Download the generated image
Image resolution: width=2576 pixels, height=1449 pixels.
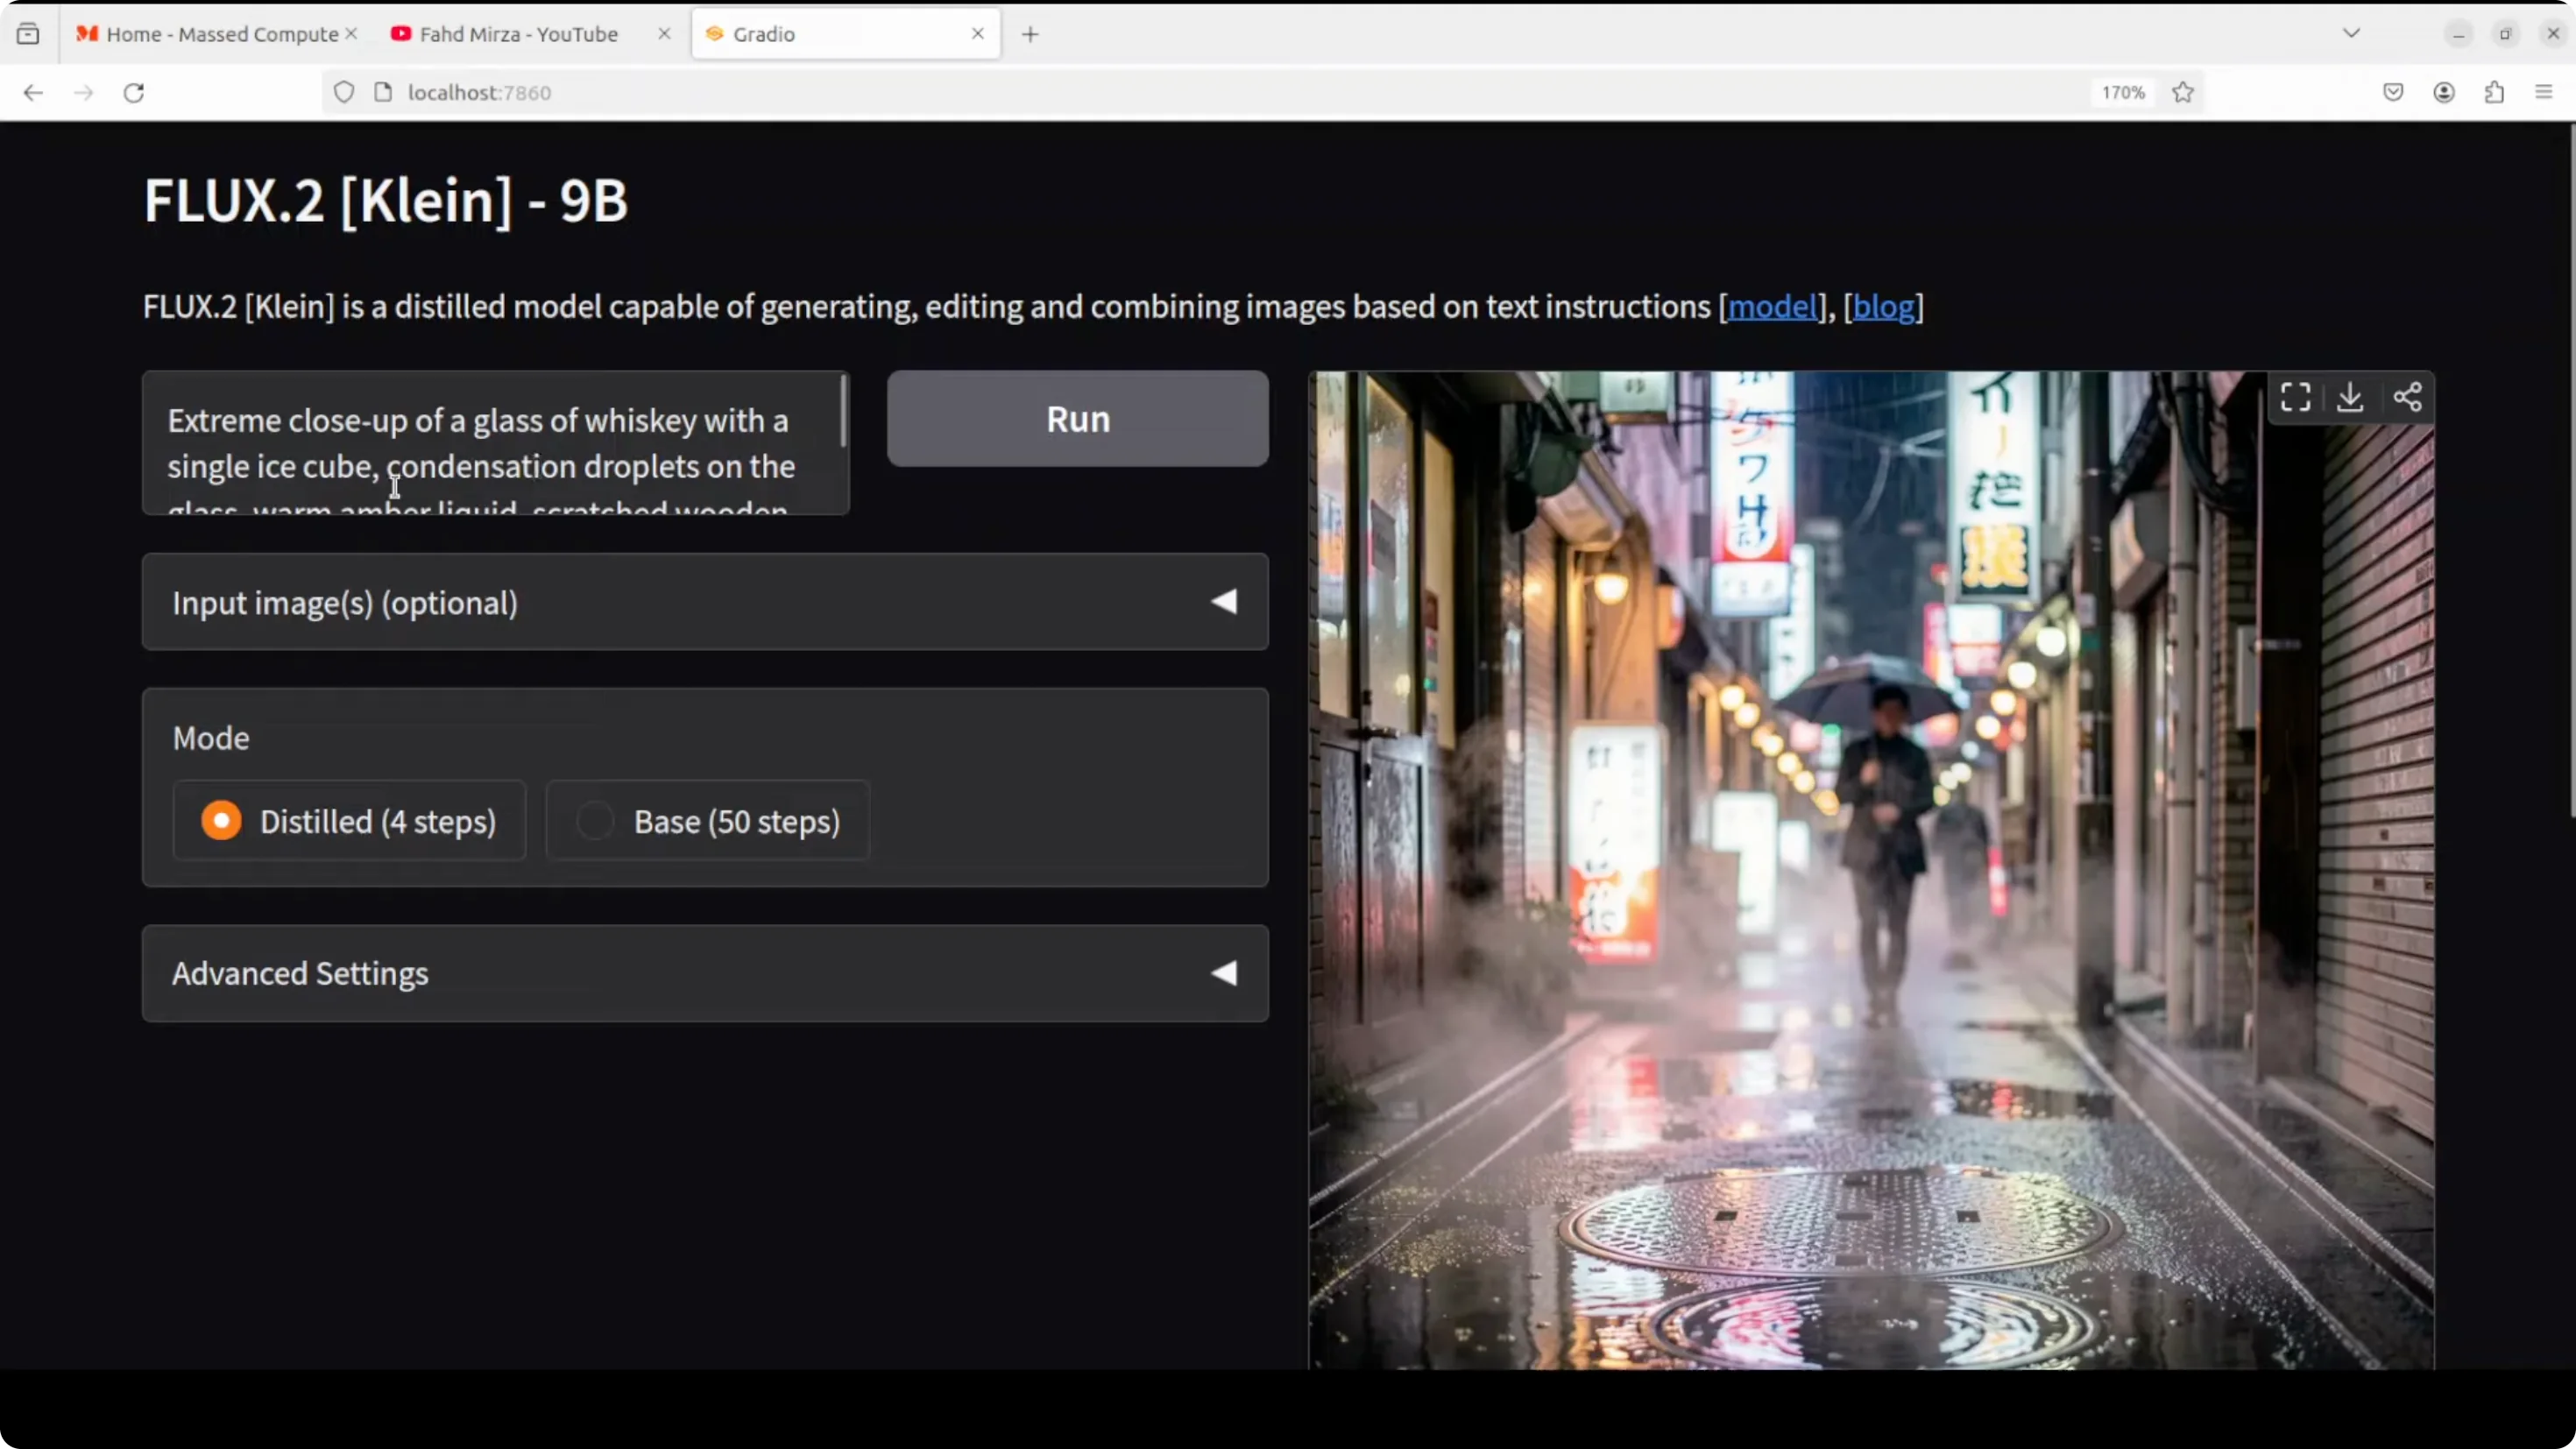pyautogui.click(x=2350, y=397)
